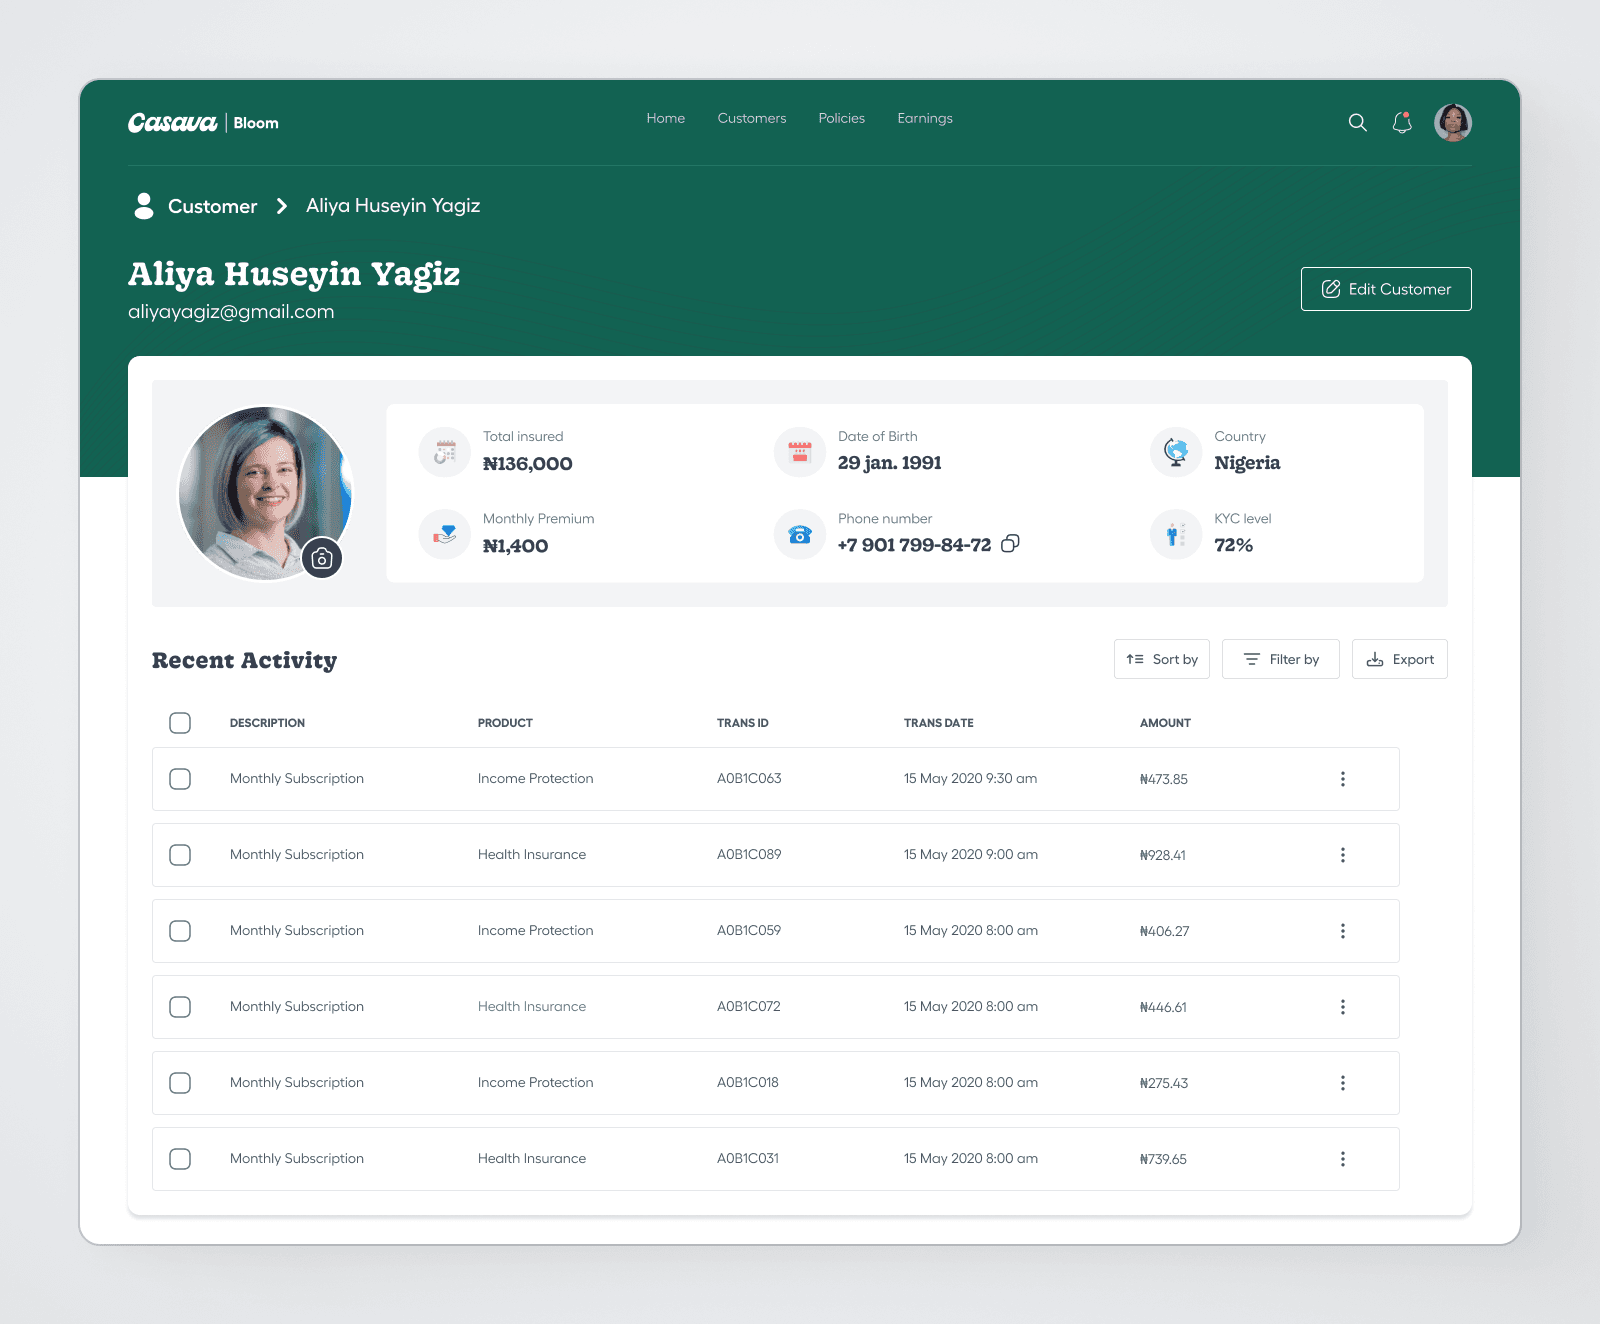Open the Sort by dropdown

click(1162, 659)
